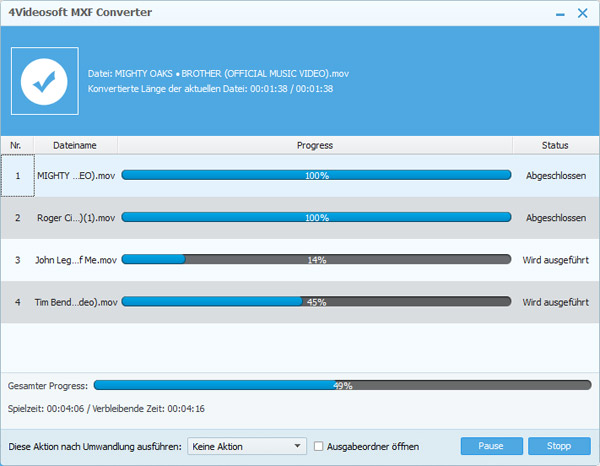Open the Keine Aktion dropdown

click(249, 446)
